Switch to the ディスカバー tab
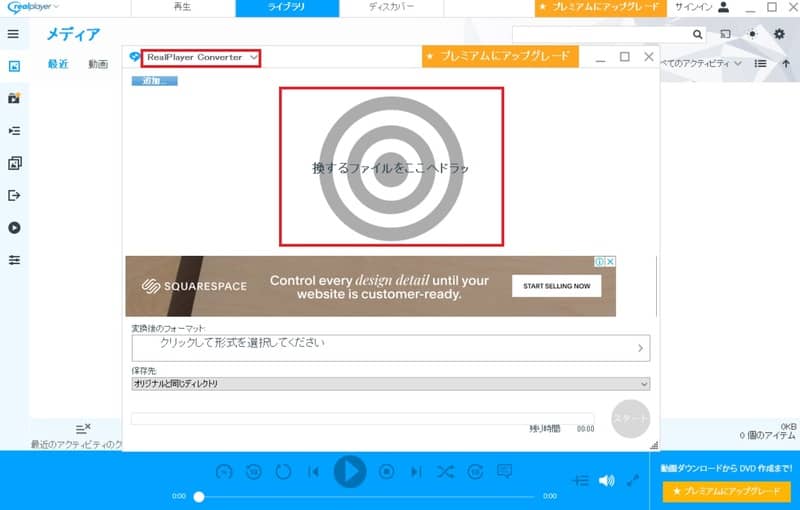The width and height of the screenshot is (800, 510). pos(391,8)
